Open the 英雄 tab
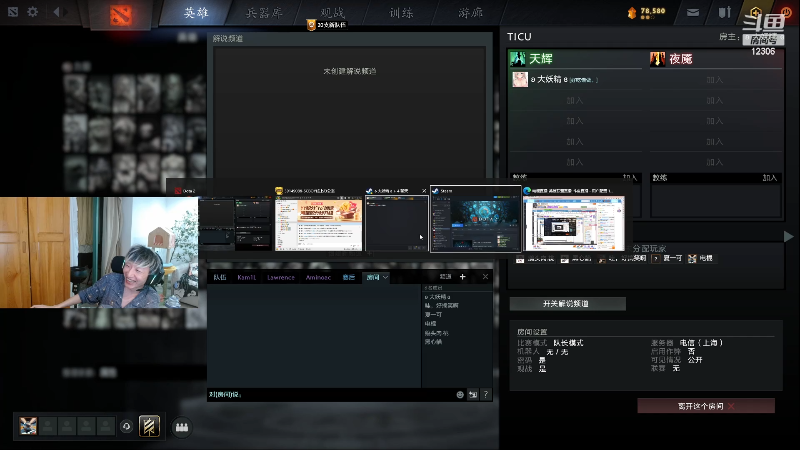 (x=196, y=13)
